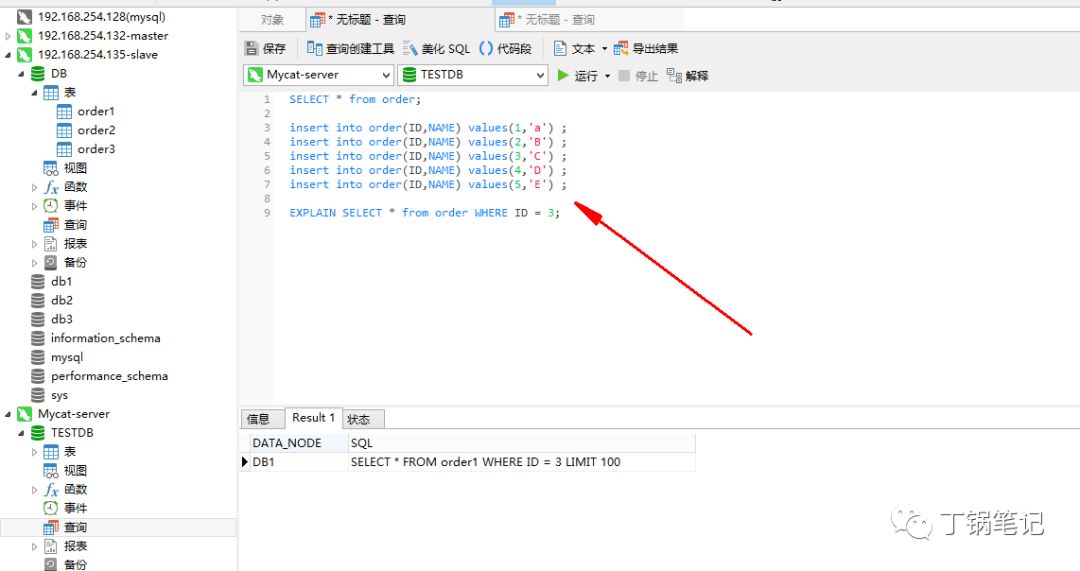Click in editor line 9 EXPLAIN statement

[x=424, y=213]
